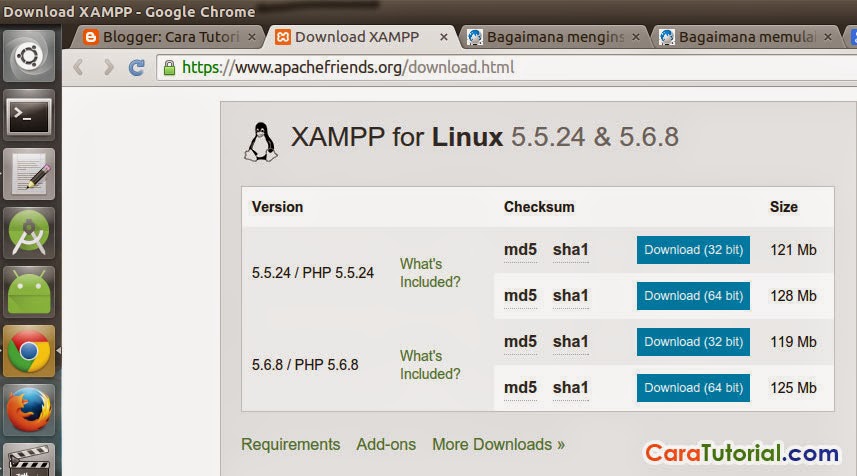The height and width of the screenshot is (476, 857).
Task: Show sha1 checksum for 125 Mb download
Action: (x=571, y=387)
